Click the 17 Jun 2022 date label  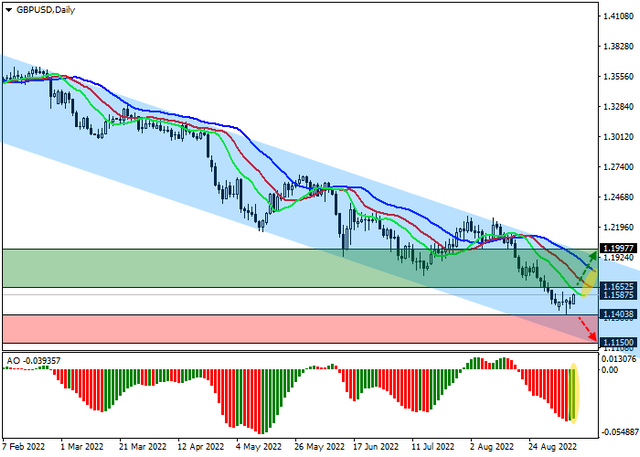[376, 447]
